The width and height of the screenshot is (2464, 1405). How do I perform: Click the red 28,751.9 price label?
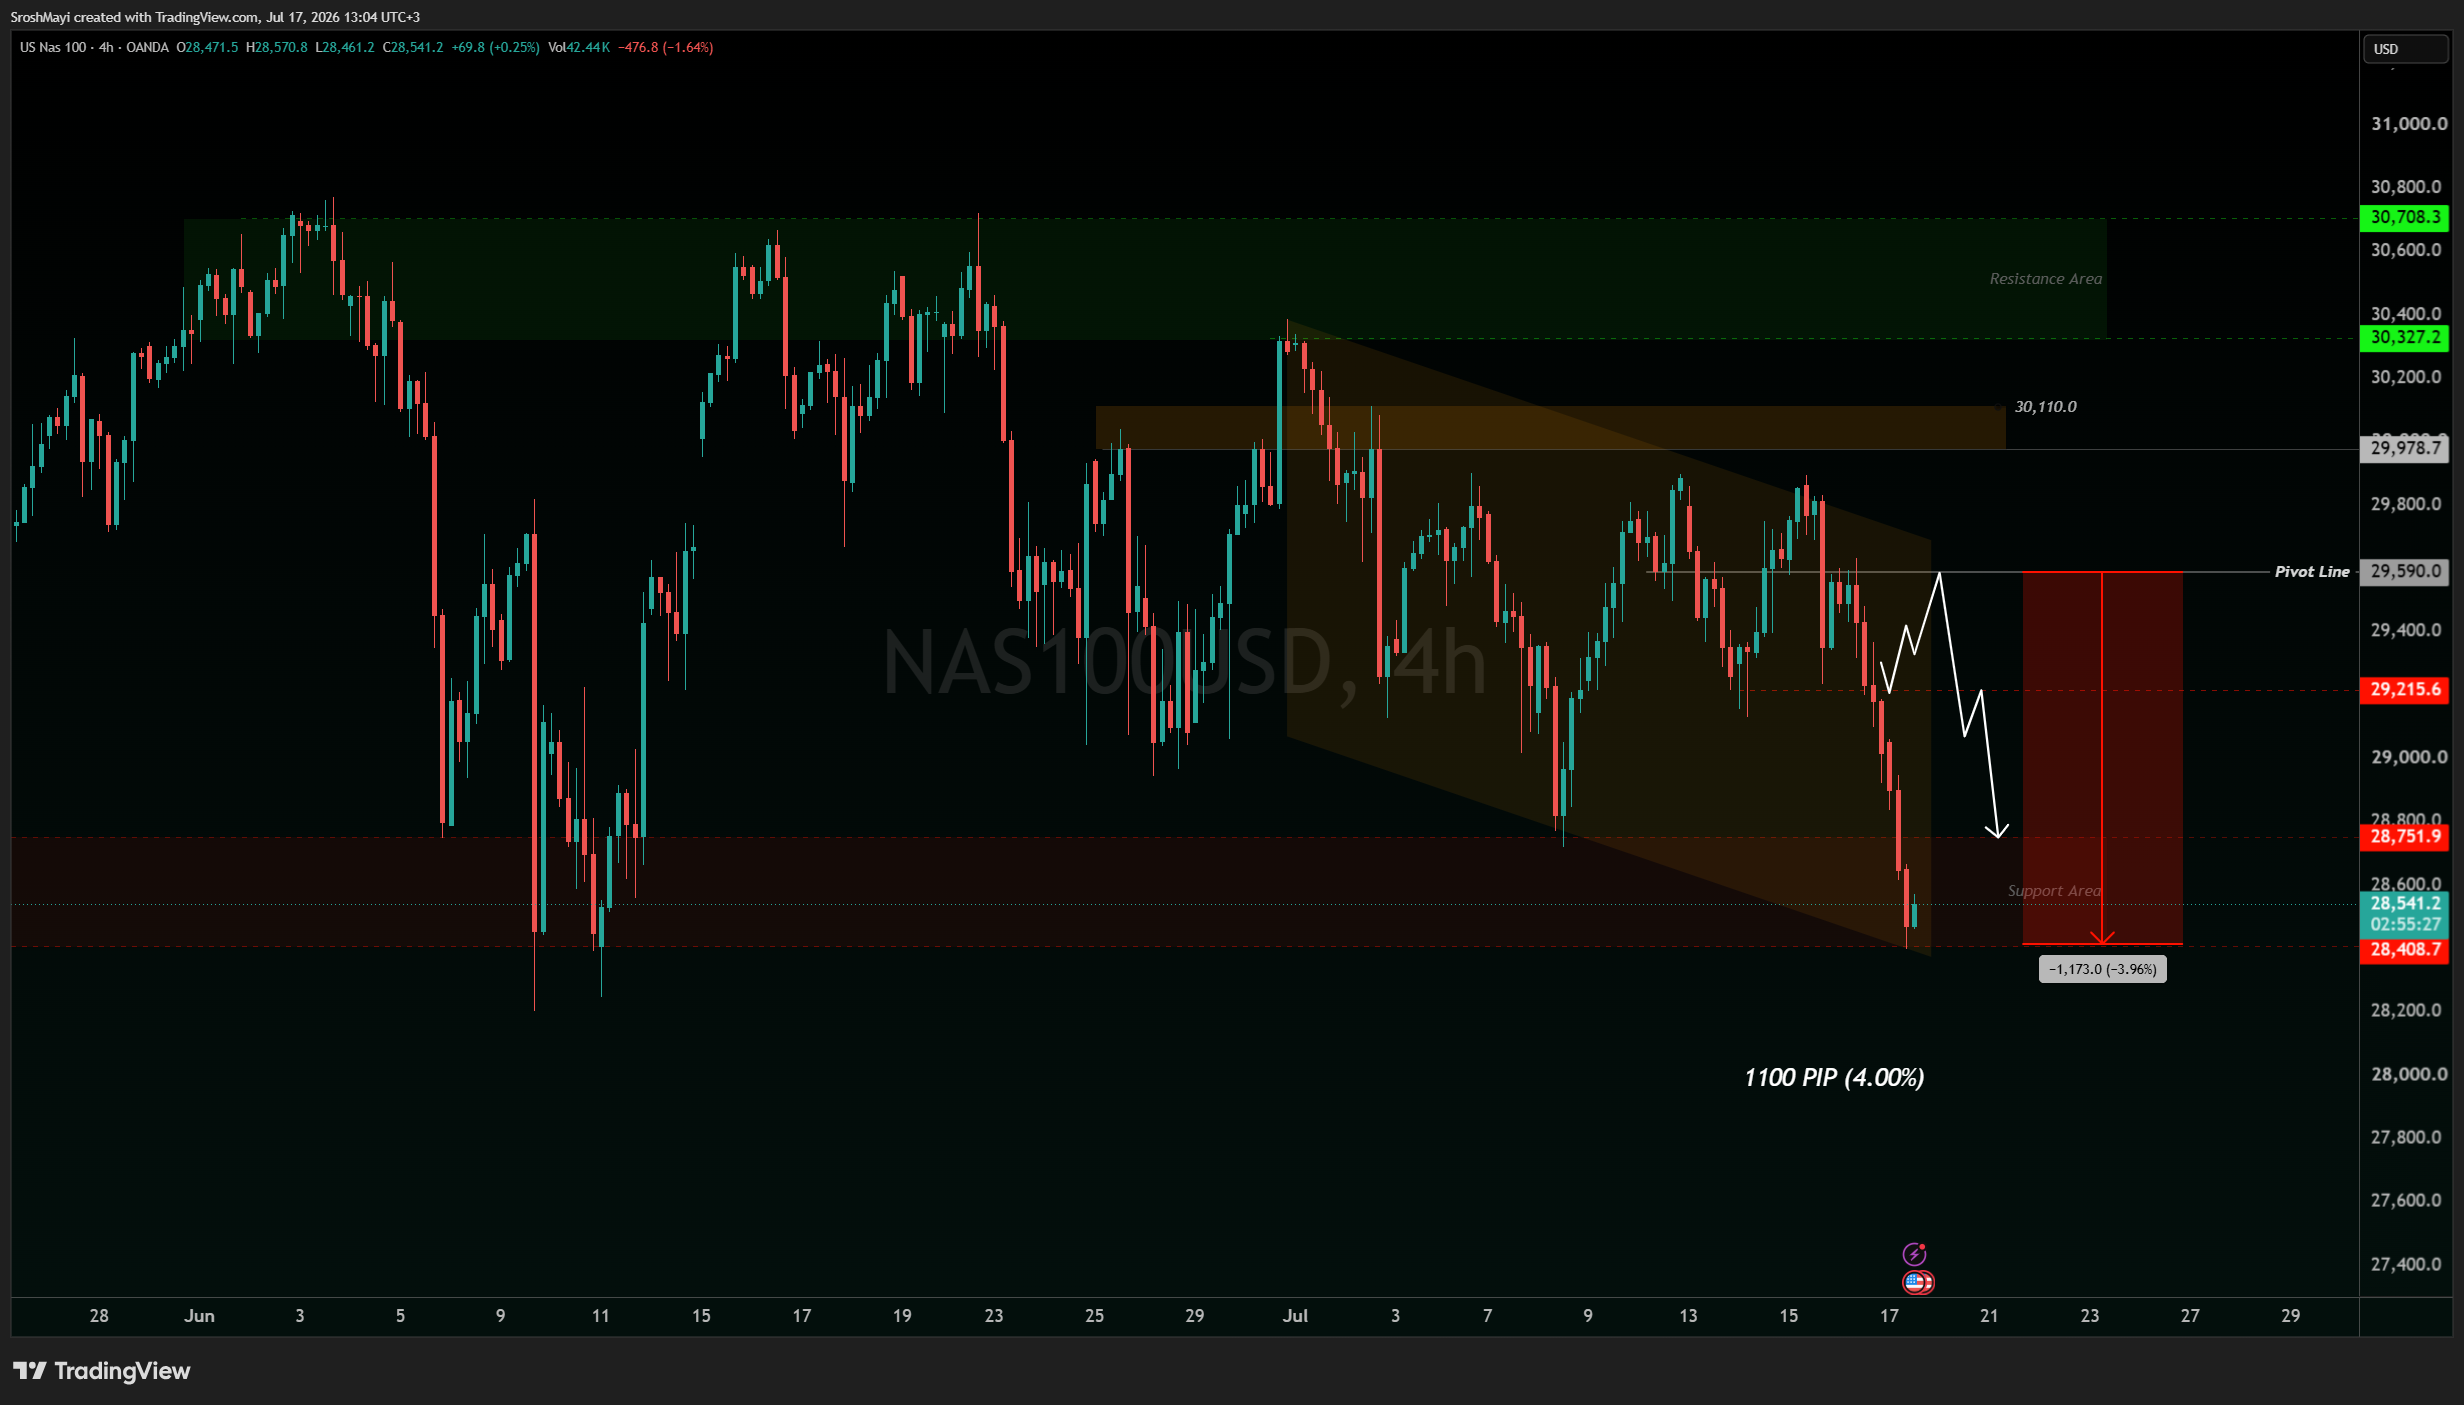tap(2404, 837)
